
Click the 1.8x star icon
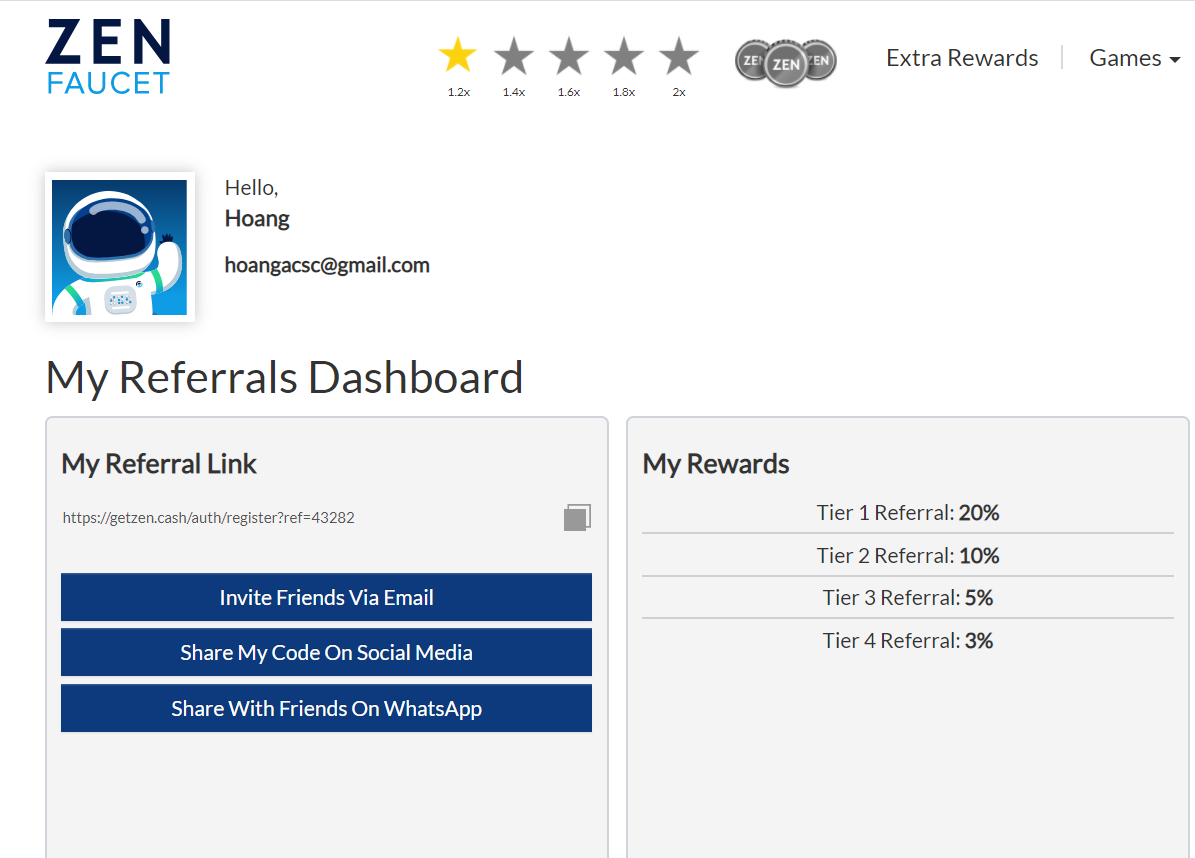click(624, 56)
